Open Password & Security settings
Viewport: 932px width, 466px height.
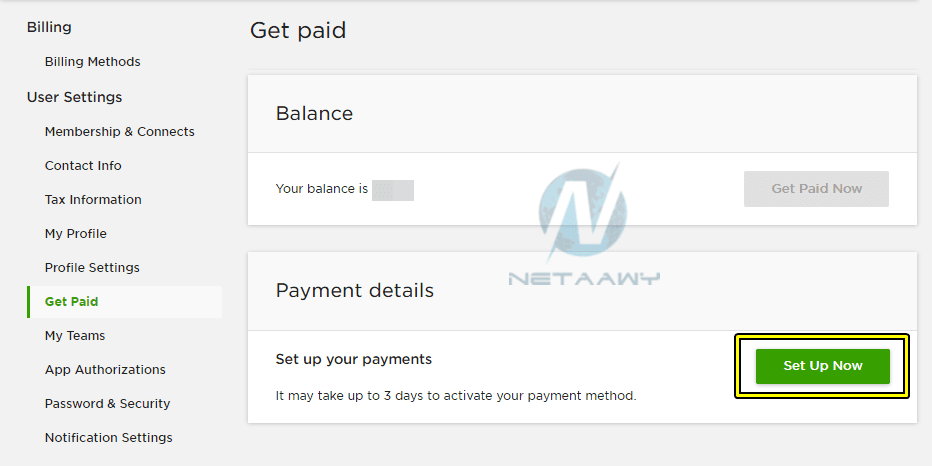[108, 404]
